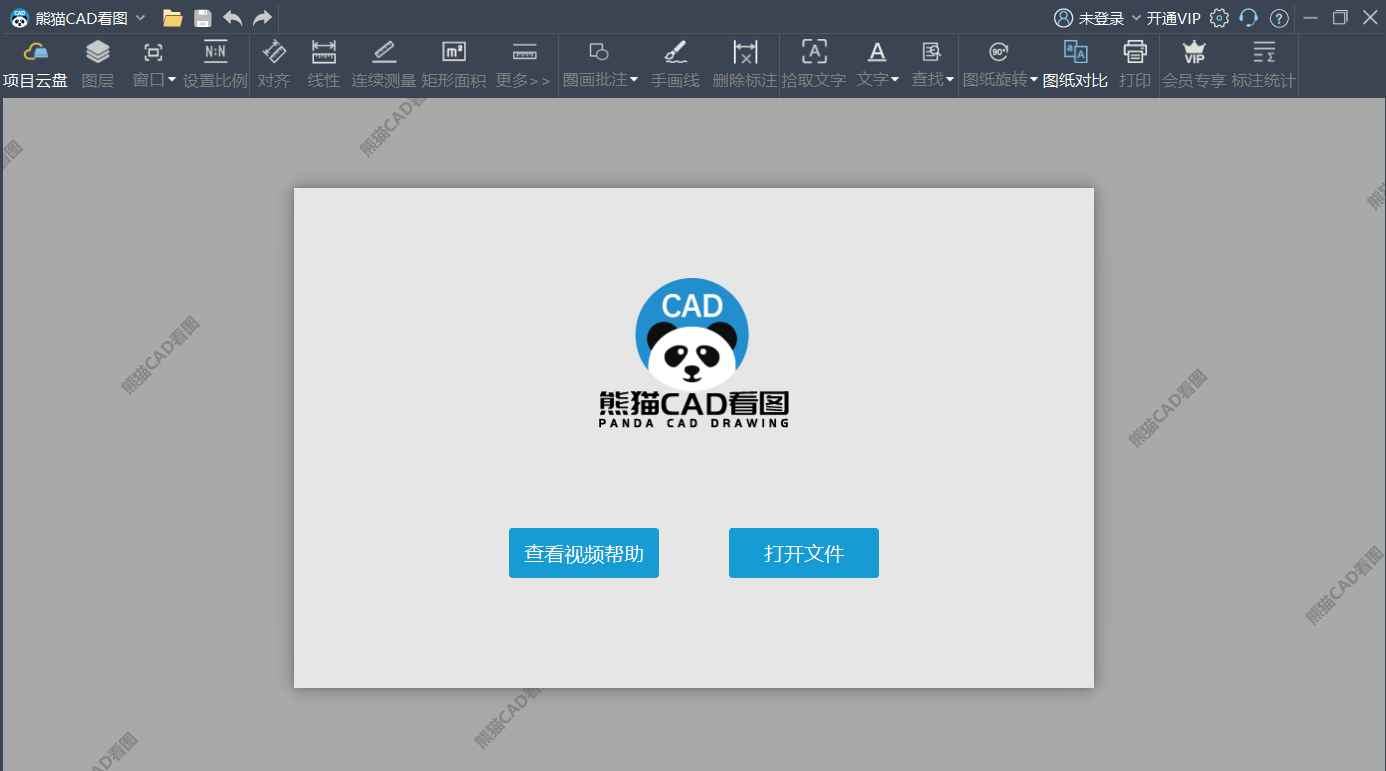
Task: Expand the 窗口 dropdown arrow
Action: [172, 80]
